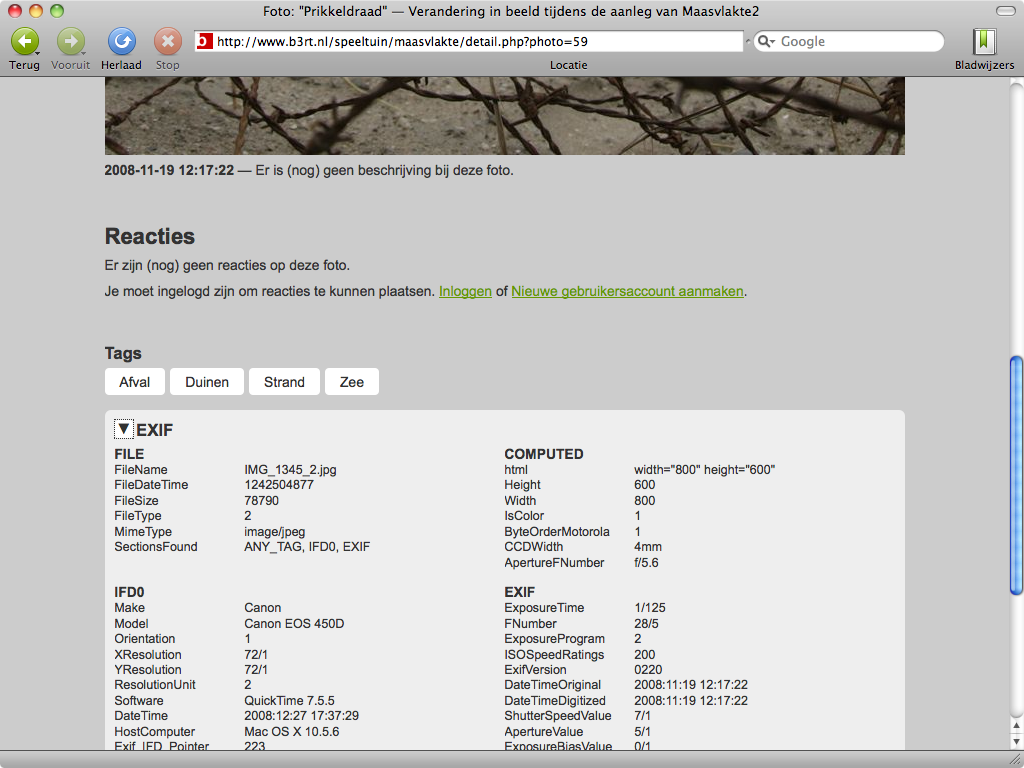Screen dimensions: 1024x768
Task: Click FileSize value 78790
Action: tap(261, 500)
